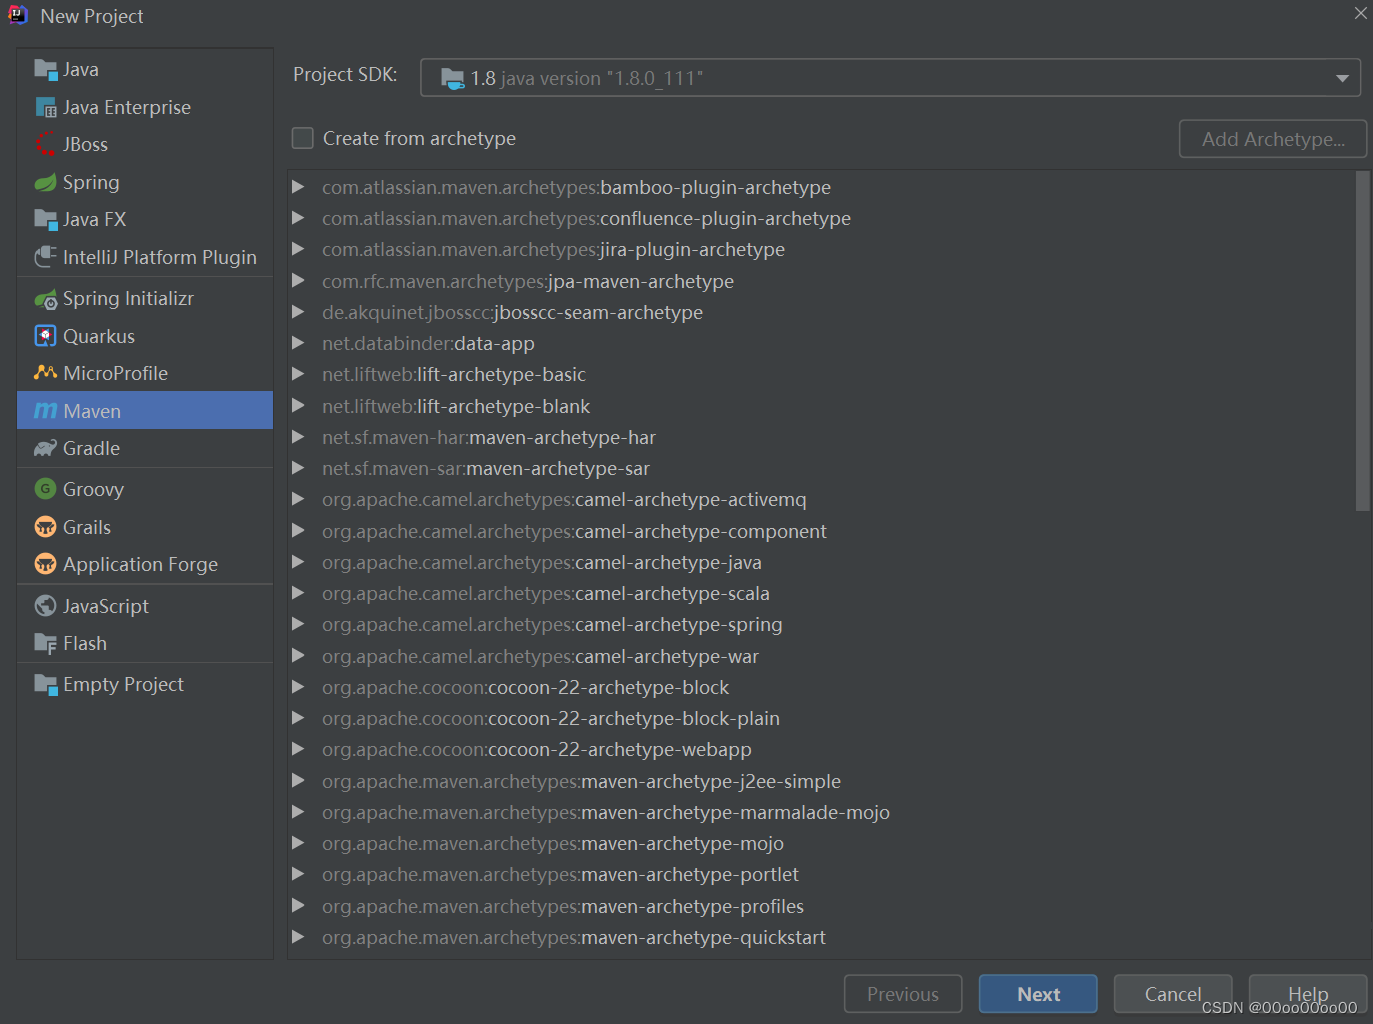Click the Maven 'm' icon
The height and width of the screenshot is (1024, 1373).
pos(45,411)
